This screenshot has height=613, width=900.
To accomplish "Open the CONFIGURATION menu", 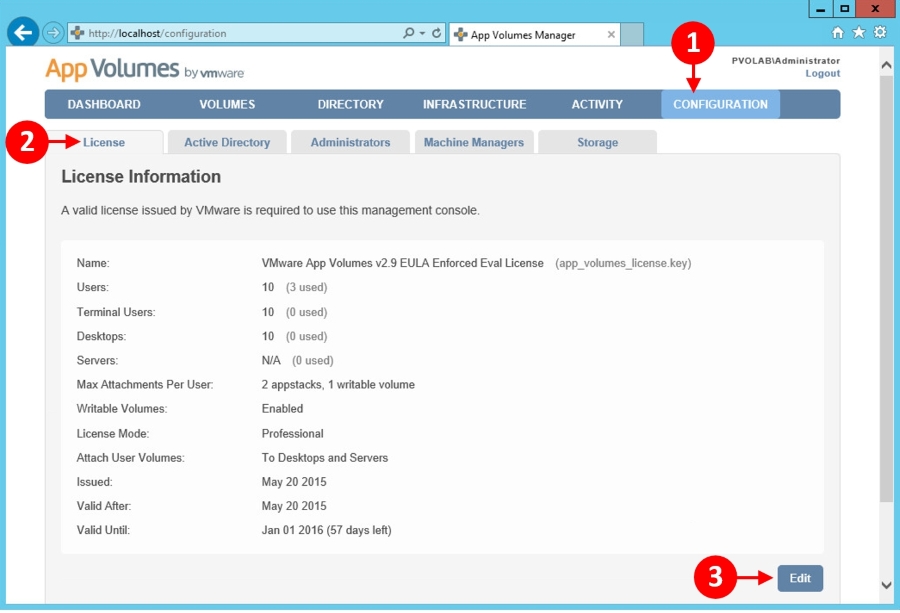I will click(x=720, y=104).
